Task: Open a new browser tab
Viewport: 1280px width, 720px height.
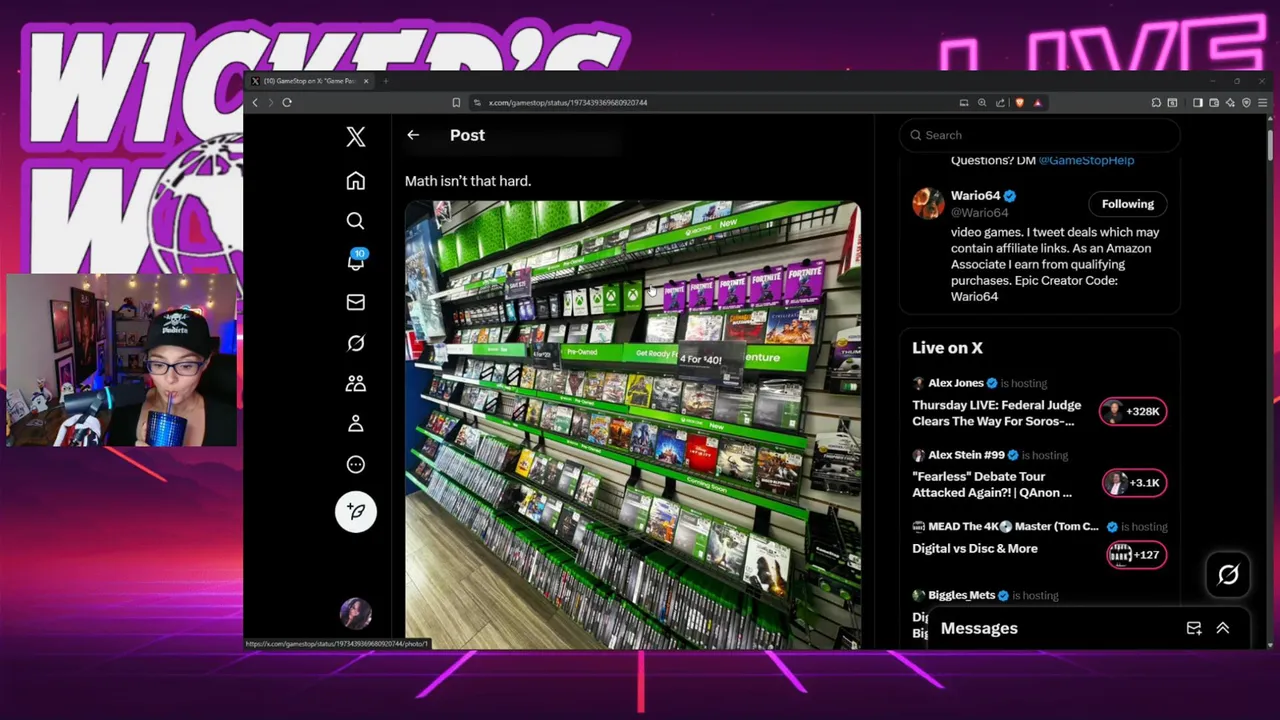Action: tap(386, 81)
